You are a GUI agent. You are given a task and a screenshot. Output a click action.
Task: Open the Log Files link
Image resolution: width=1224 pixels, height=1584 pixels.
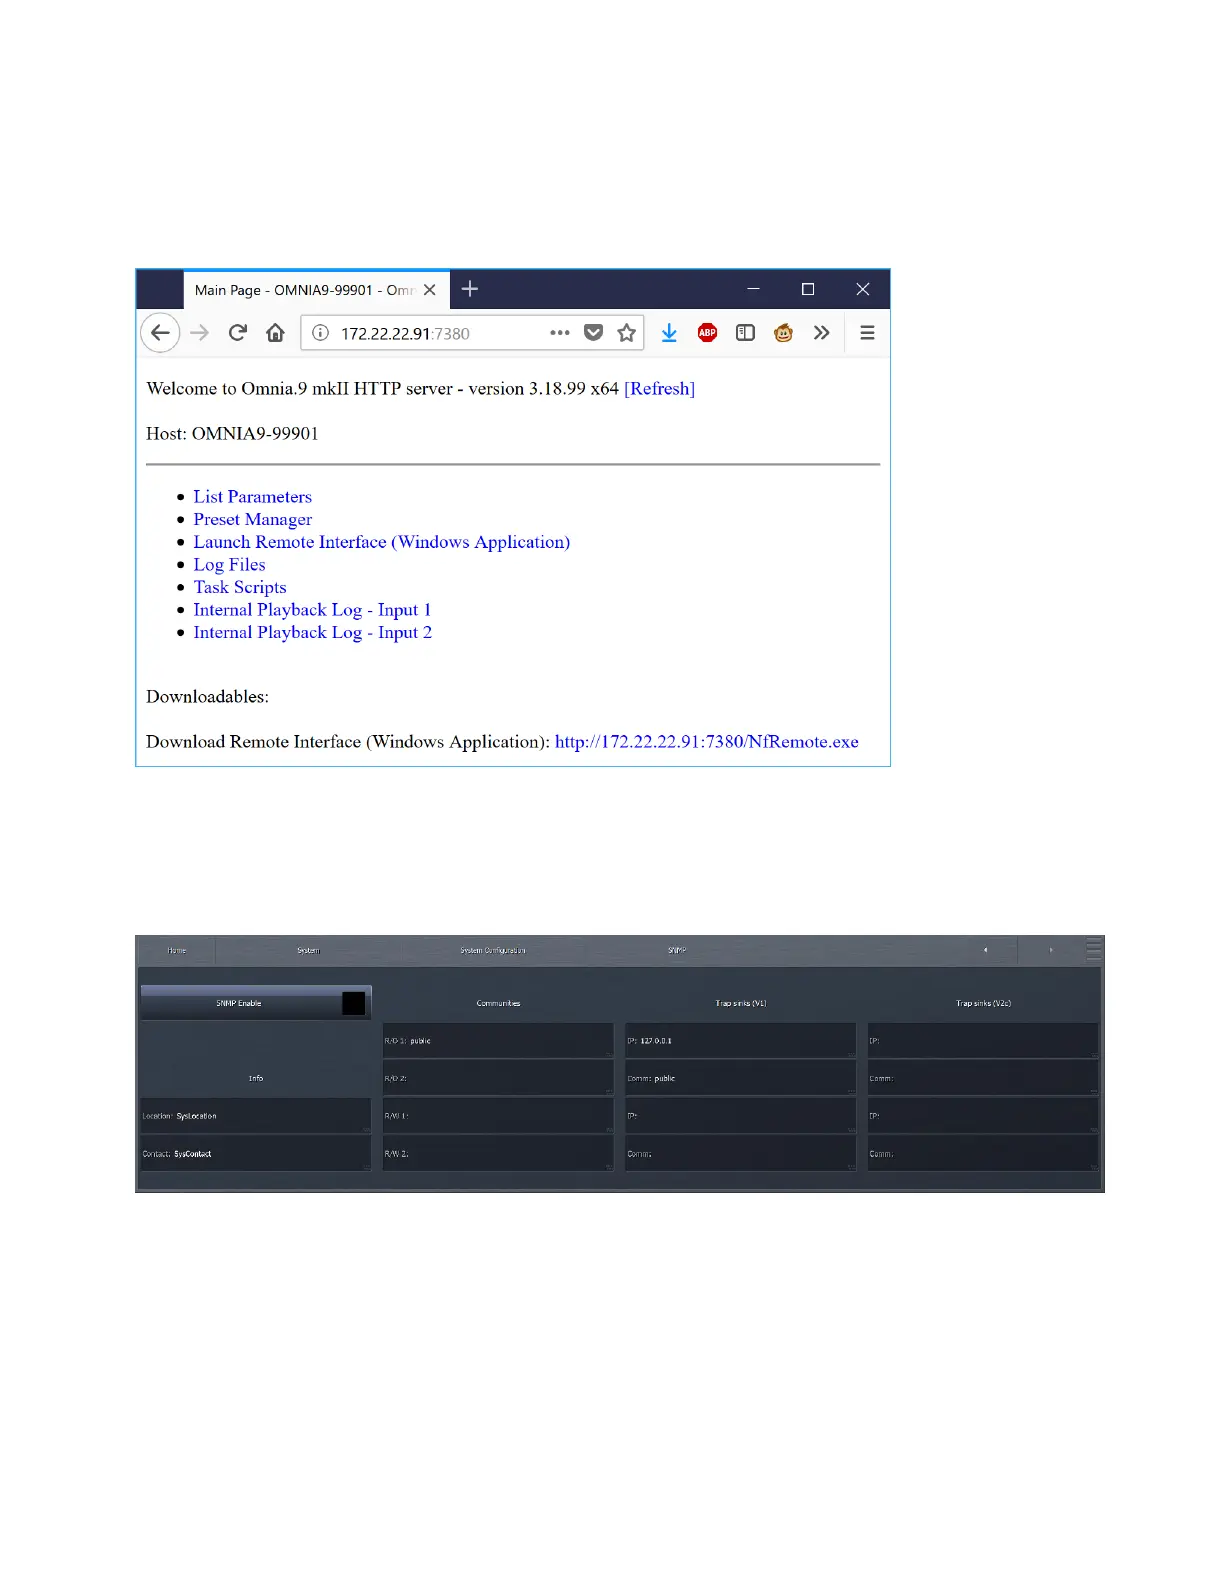tap(229, 565)
